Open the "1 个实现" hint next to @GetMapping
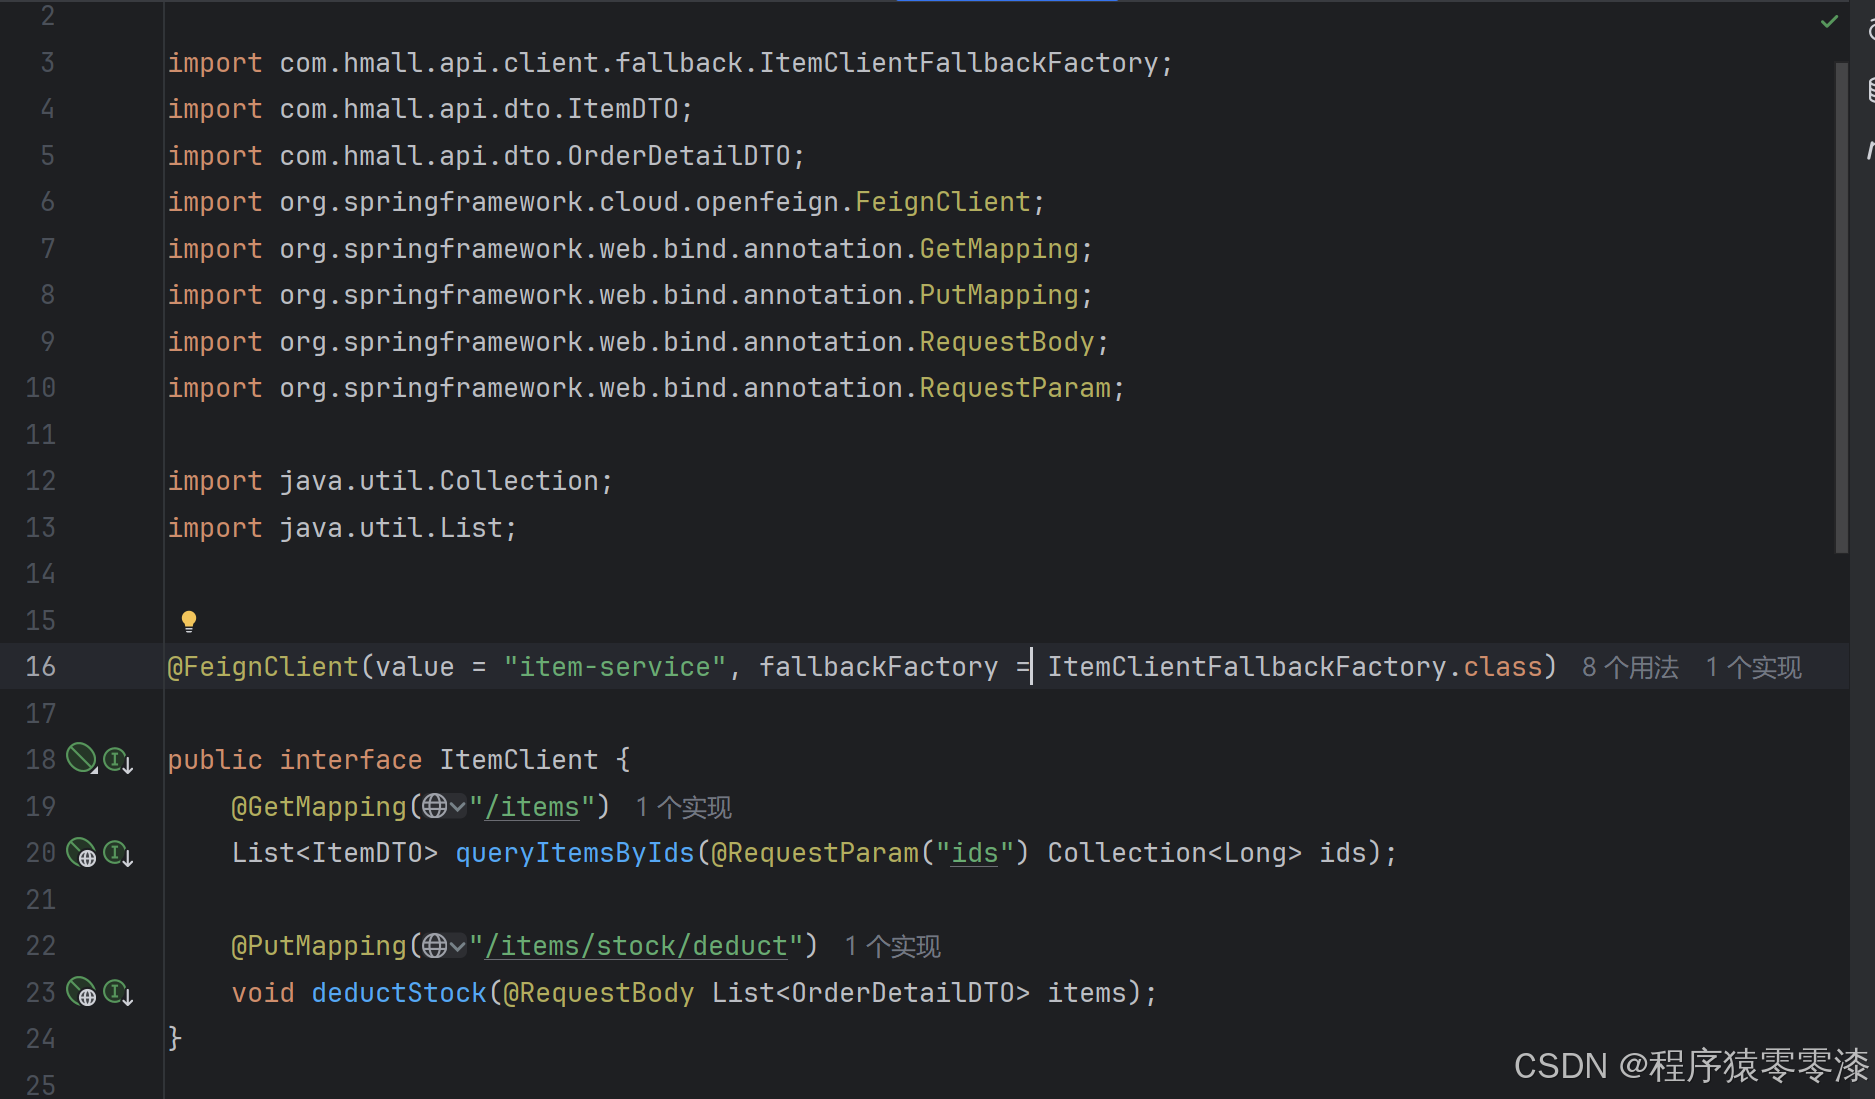Screen dimensions: 1875x1099 click(x=683, y=807)
